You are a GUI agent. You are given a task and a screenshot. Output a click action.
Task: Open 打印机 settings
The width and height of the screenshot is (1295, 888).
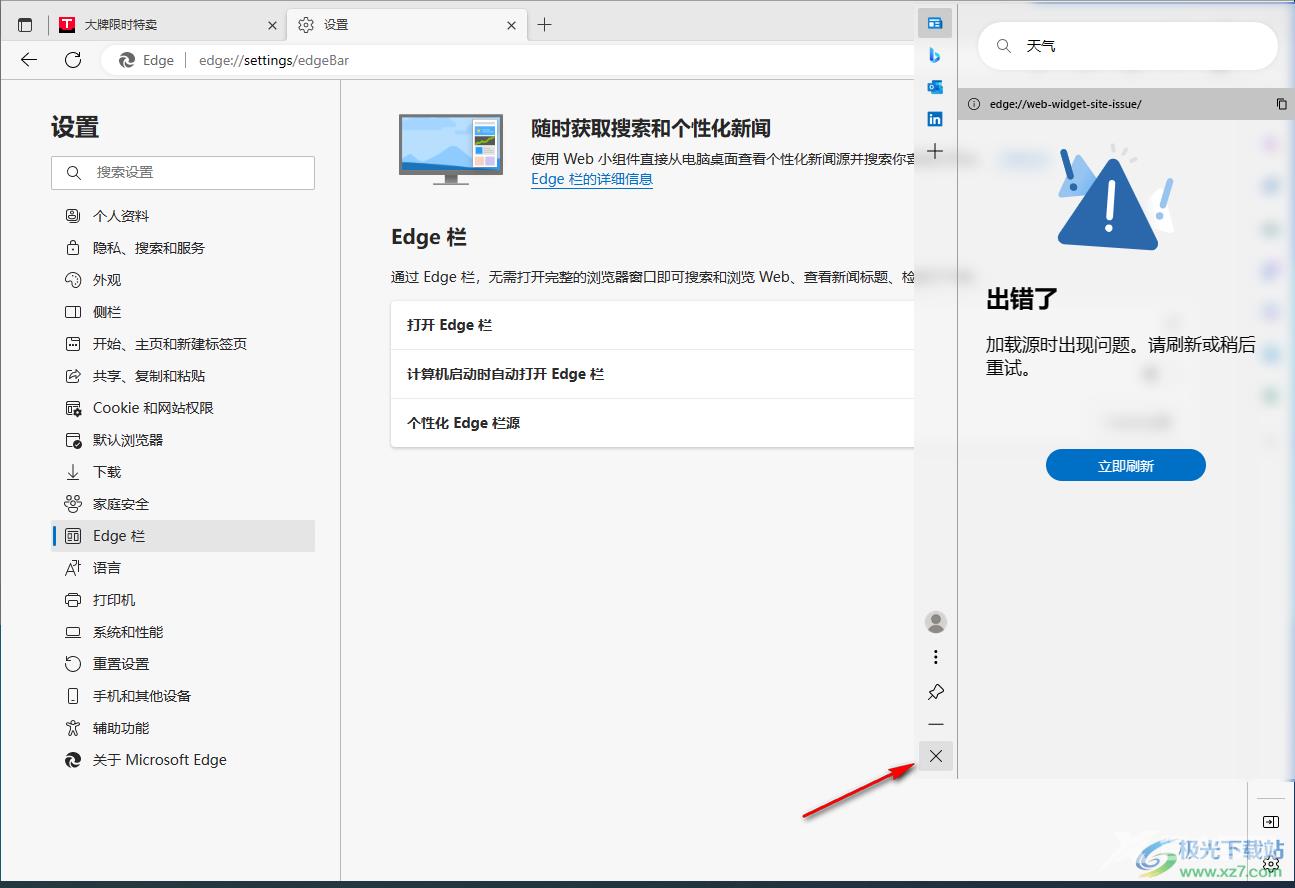(x=183, y=600)
